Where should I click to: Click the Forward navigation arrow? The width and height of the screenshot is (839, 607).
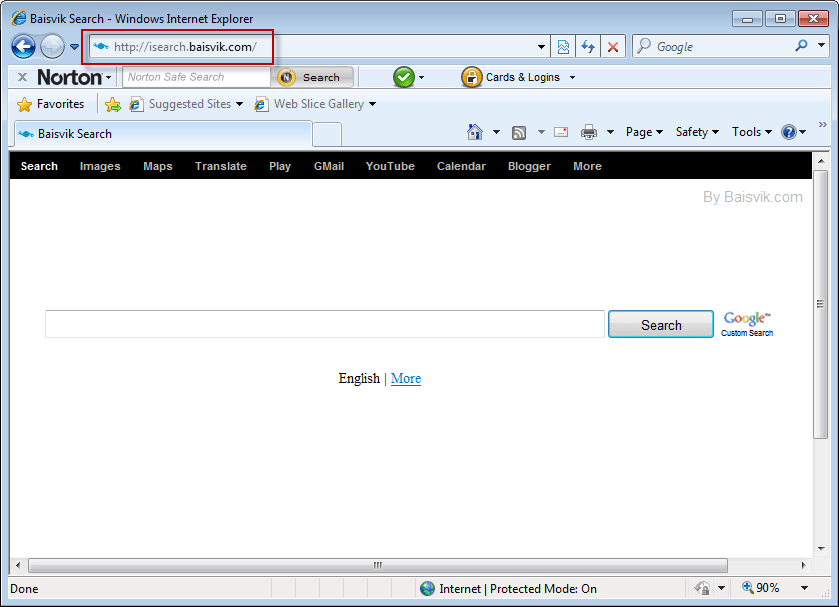(x=52, y=47)
